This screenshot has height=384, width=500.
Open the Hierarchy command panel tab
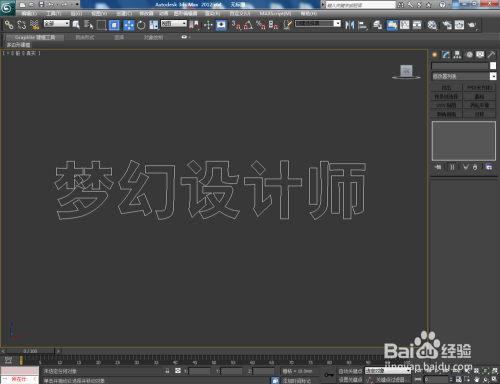coord(457,55)
